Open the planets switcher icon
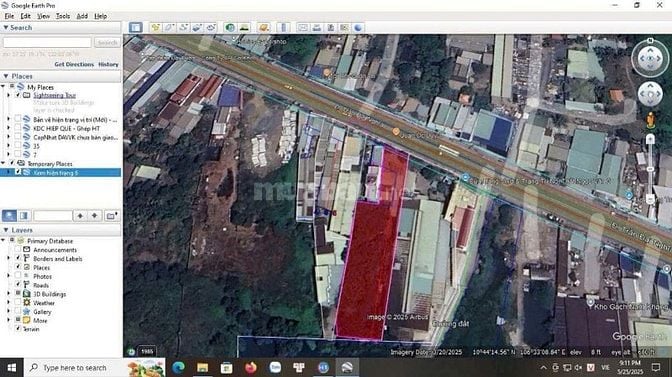 click(264, 28)
